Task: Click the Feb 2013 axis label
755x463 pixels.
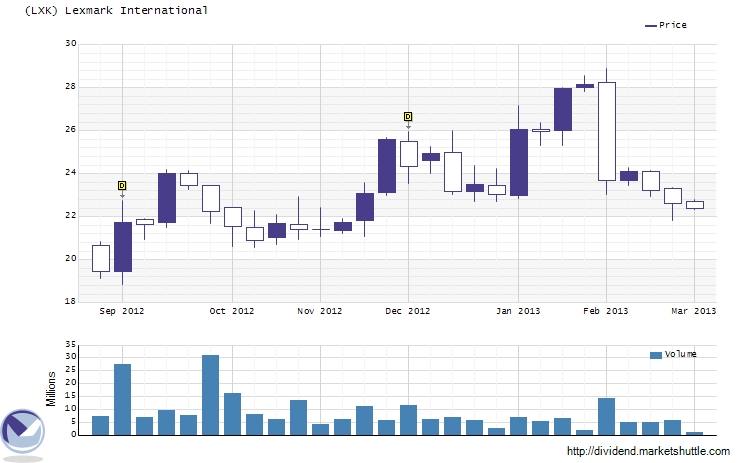Action: tap(606, 311)
